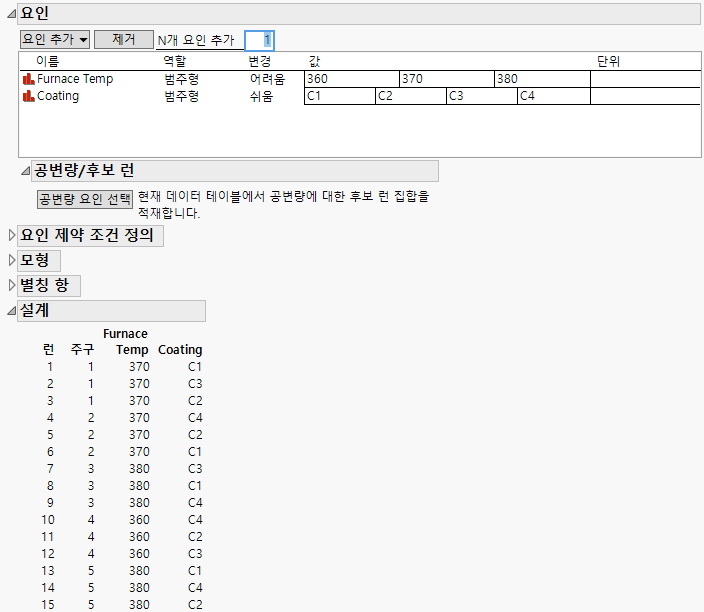704x612 pixels.
Task: Click Coating value C3 in run 2
Action: pos(195,384)
